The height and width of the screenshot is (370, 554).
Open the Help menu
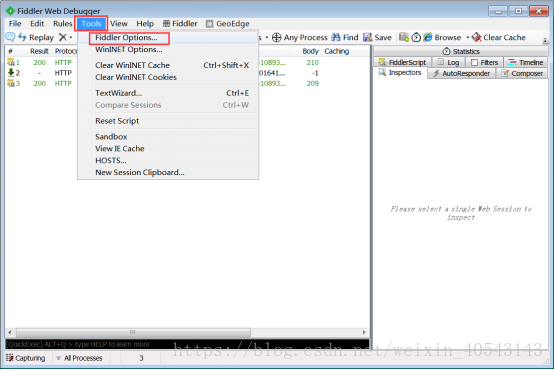[145, 24]
